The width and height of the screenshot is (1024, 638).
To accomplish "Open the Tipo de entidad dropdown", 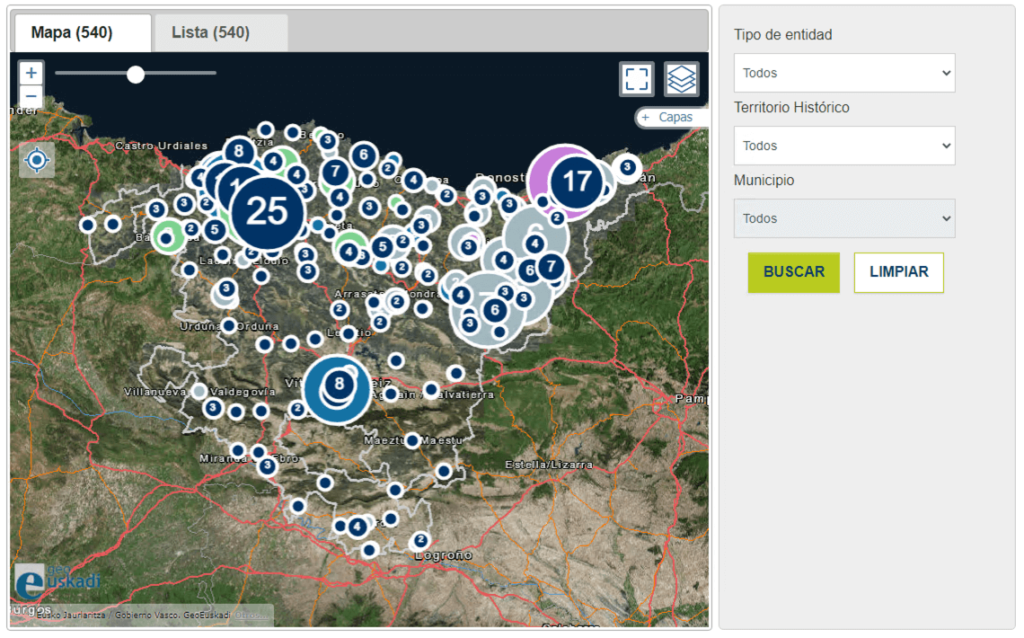I will (844, 73).
